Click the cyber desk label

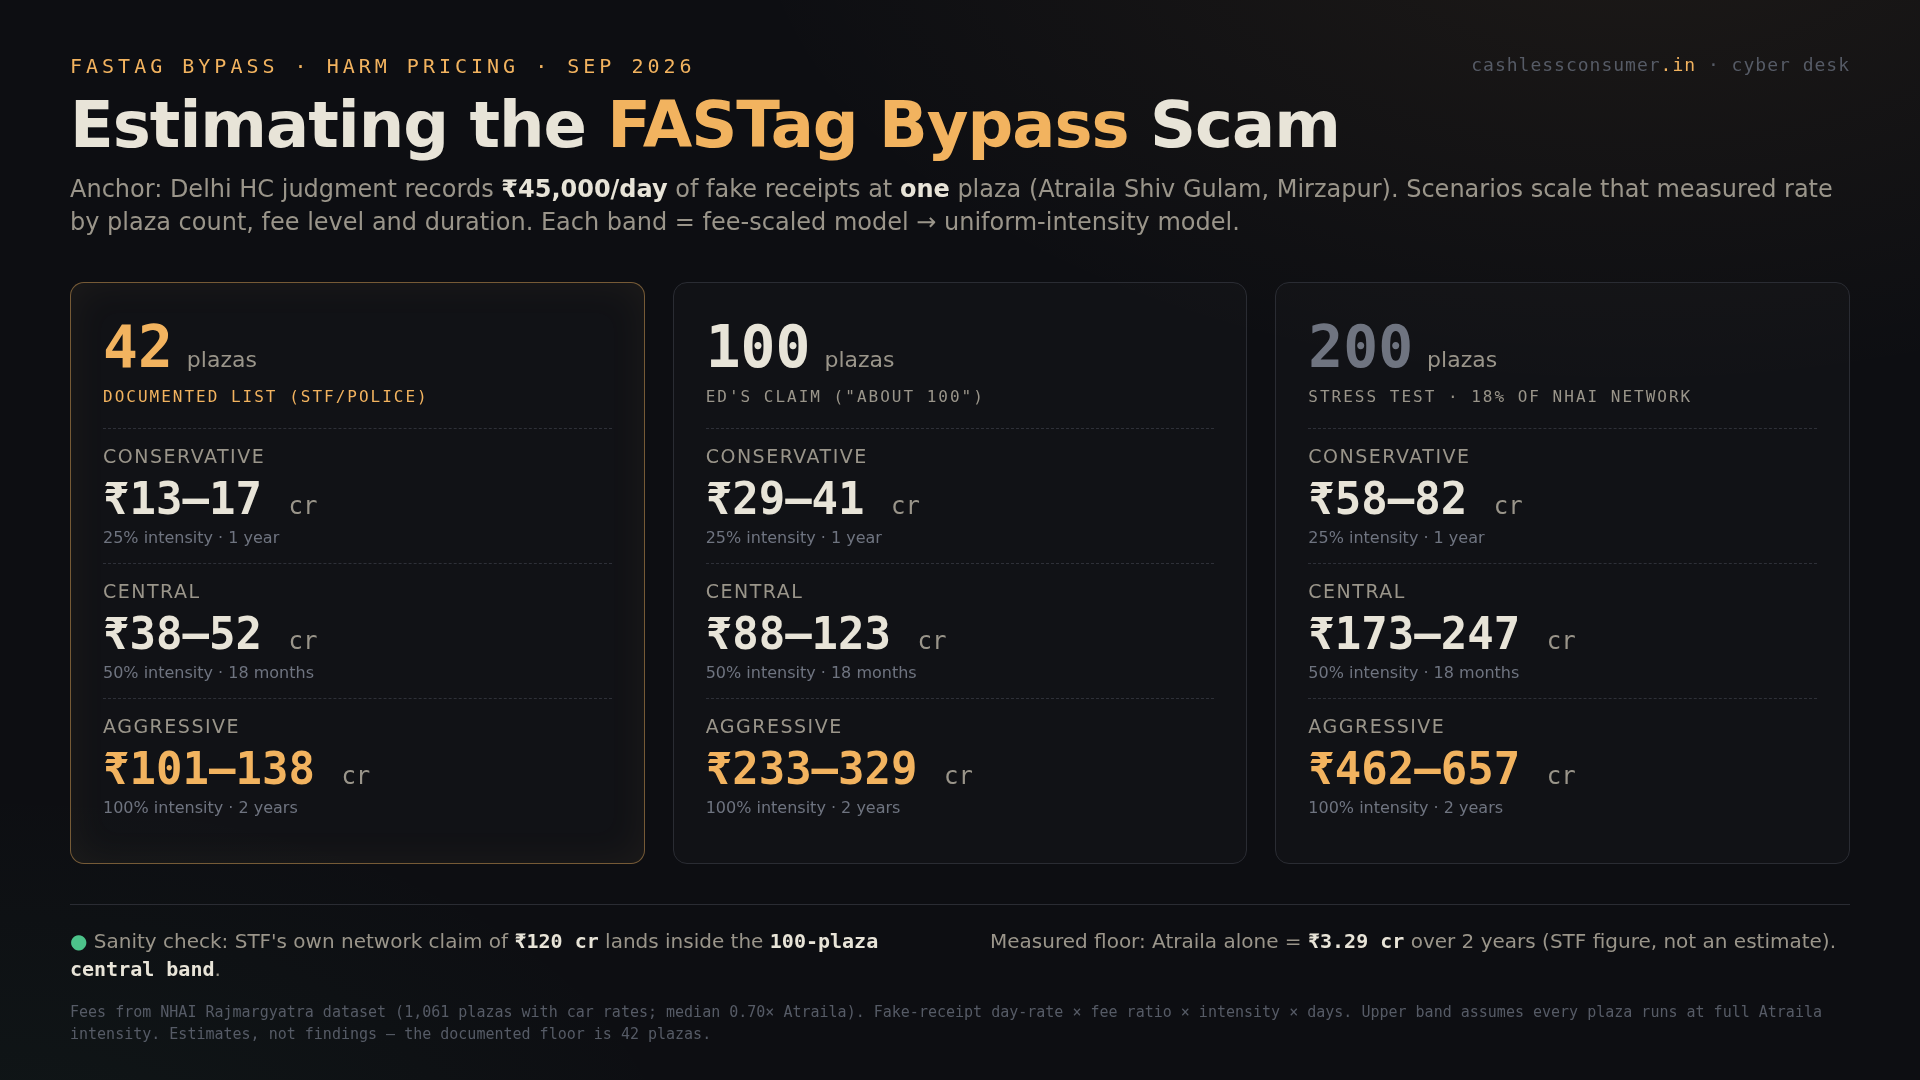[x=1790, y=65]
